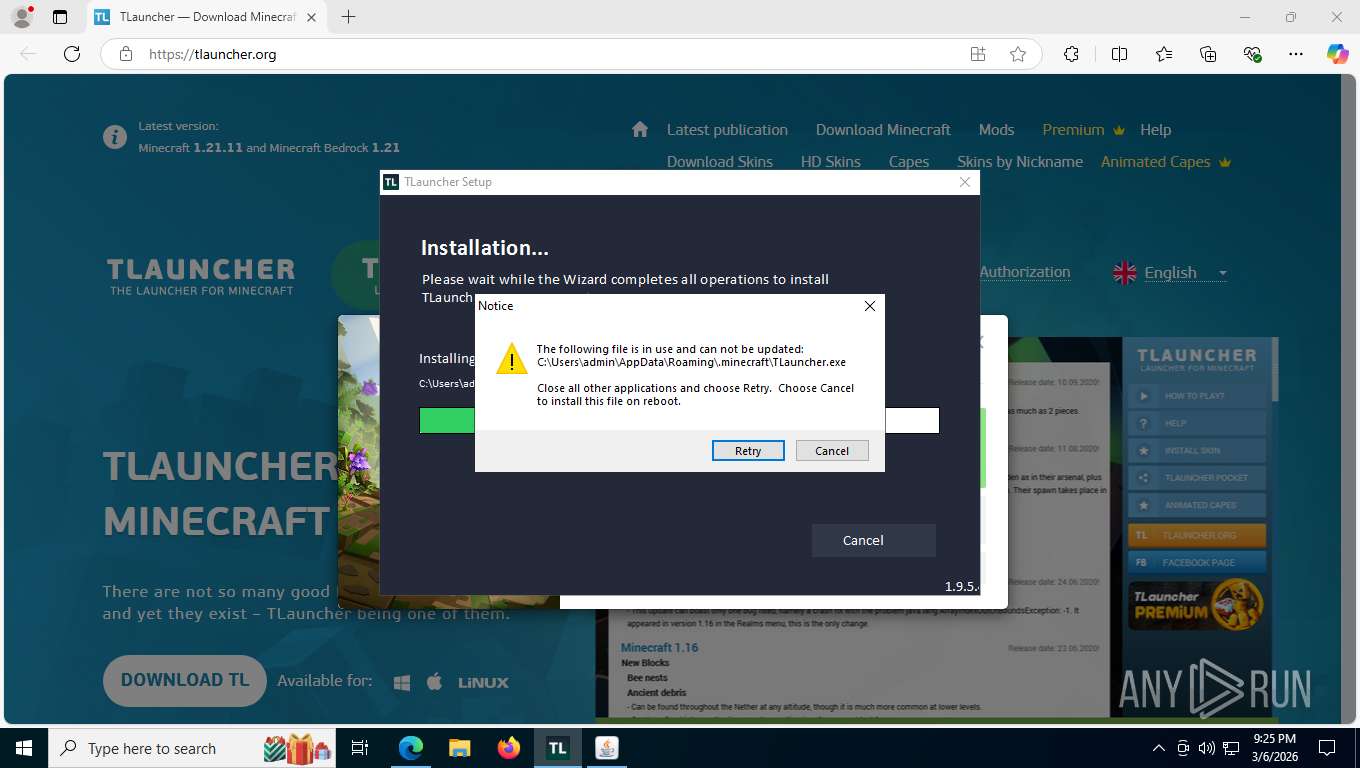Select the TLauncher browser tab
Screen dimensions: 1360x768
(207, 17)
